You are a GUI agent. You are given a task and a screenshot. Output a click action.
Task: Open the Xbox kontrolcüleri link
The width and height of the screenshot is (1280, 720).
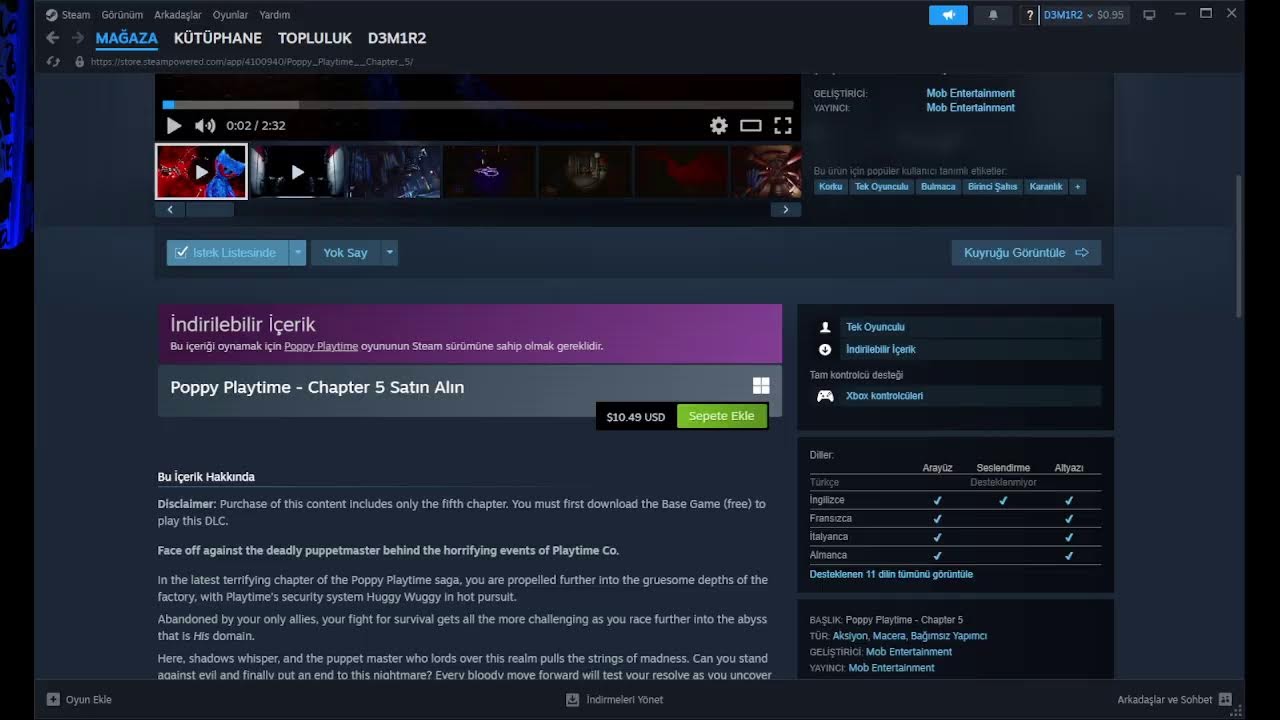[884, 396]
